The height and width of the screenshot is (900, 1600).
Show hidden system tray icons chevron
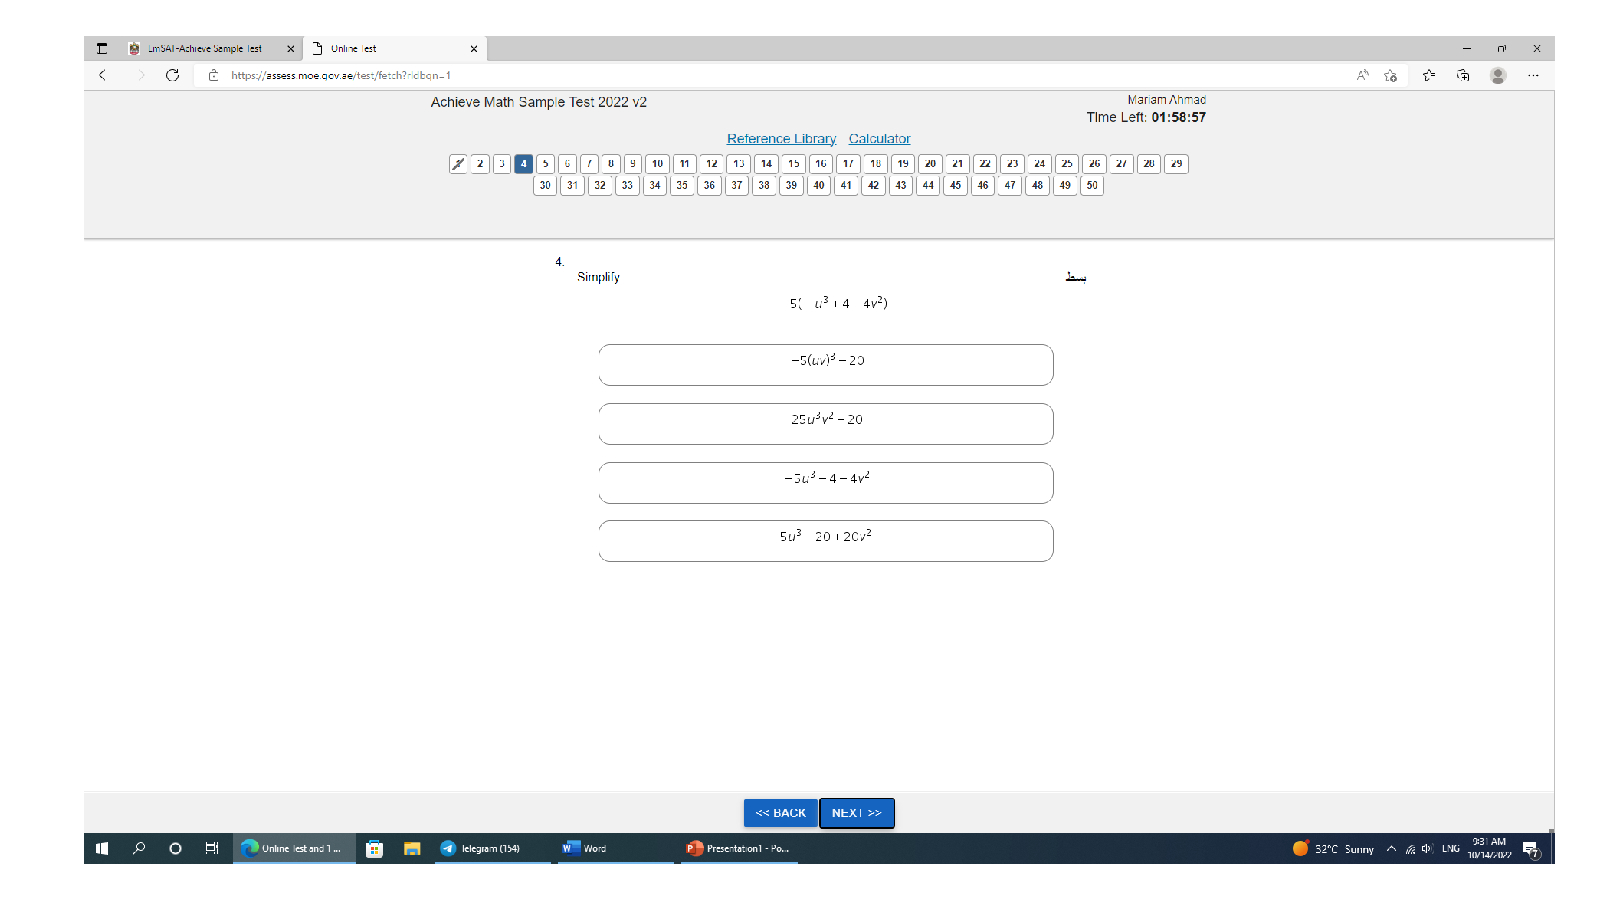tap(1390, 849)
